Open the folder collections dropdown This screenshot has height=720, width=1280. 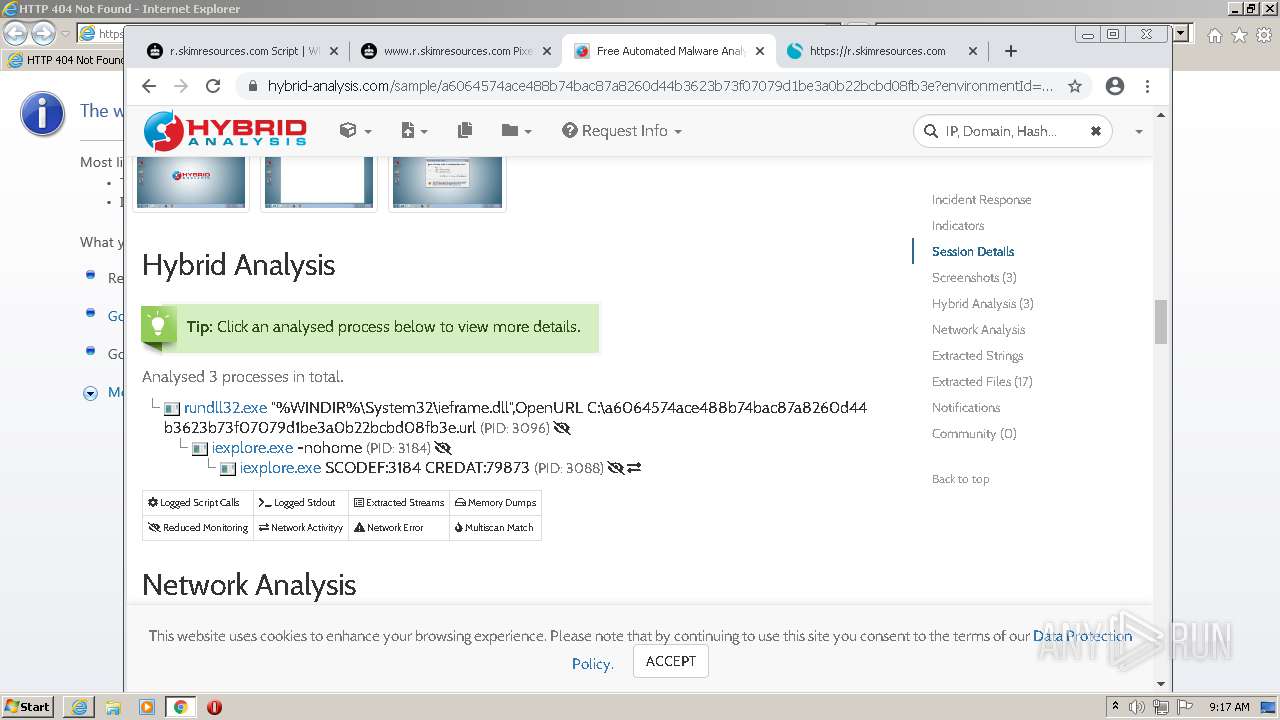point(516,131)
